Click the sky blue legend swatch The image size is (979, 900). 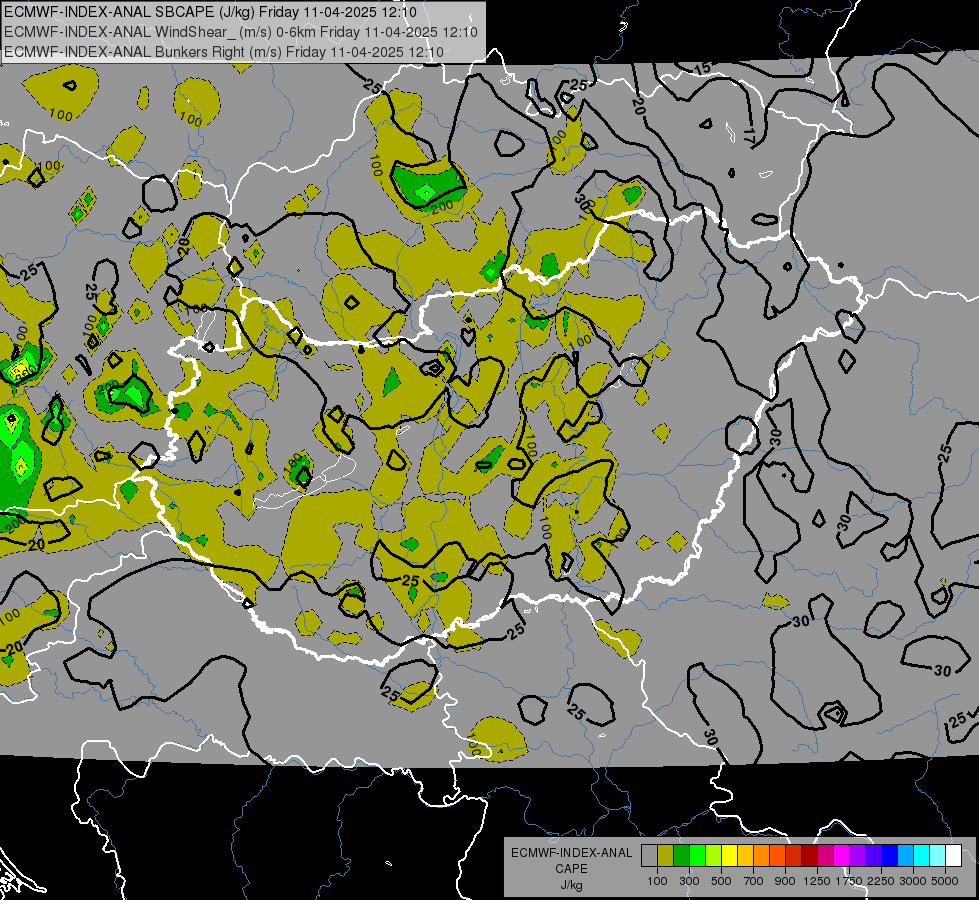point(905,856)
